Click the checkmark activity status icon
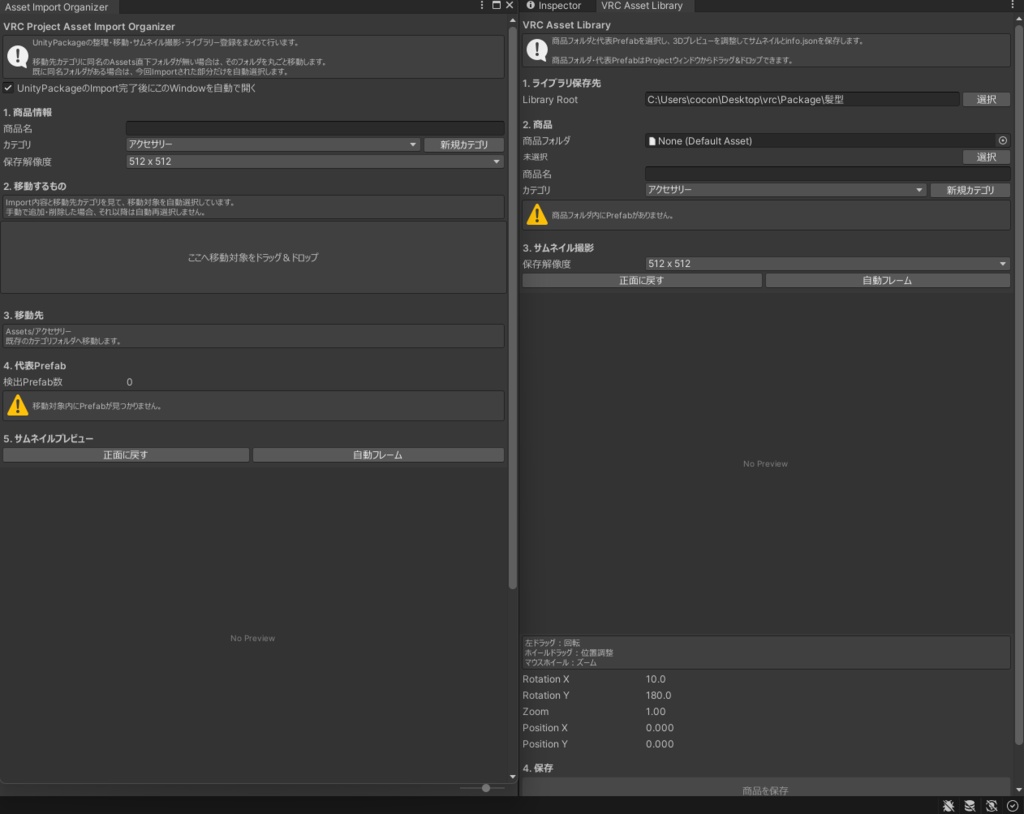This screenshot has width=1024, height=814. [1012, 806]
